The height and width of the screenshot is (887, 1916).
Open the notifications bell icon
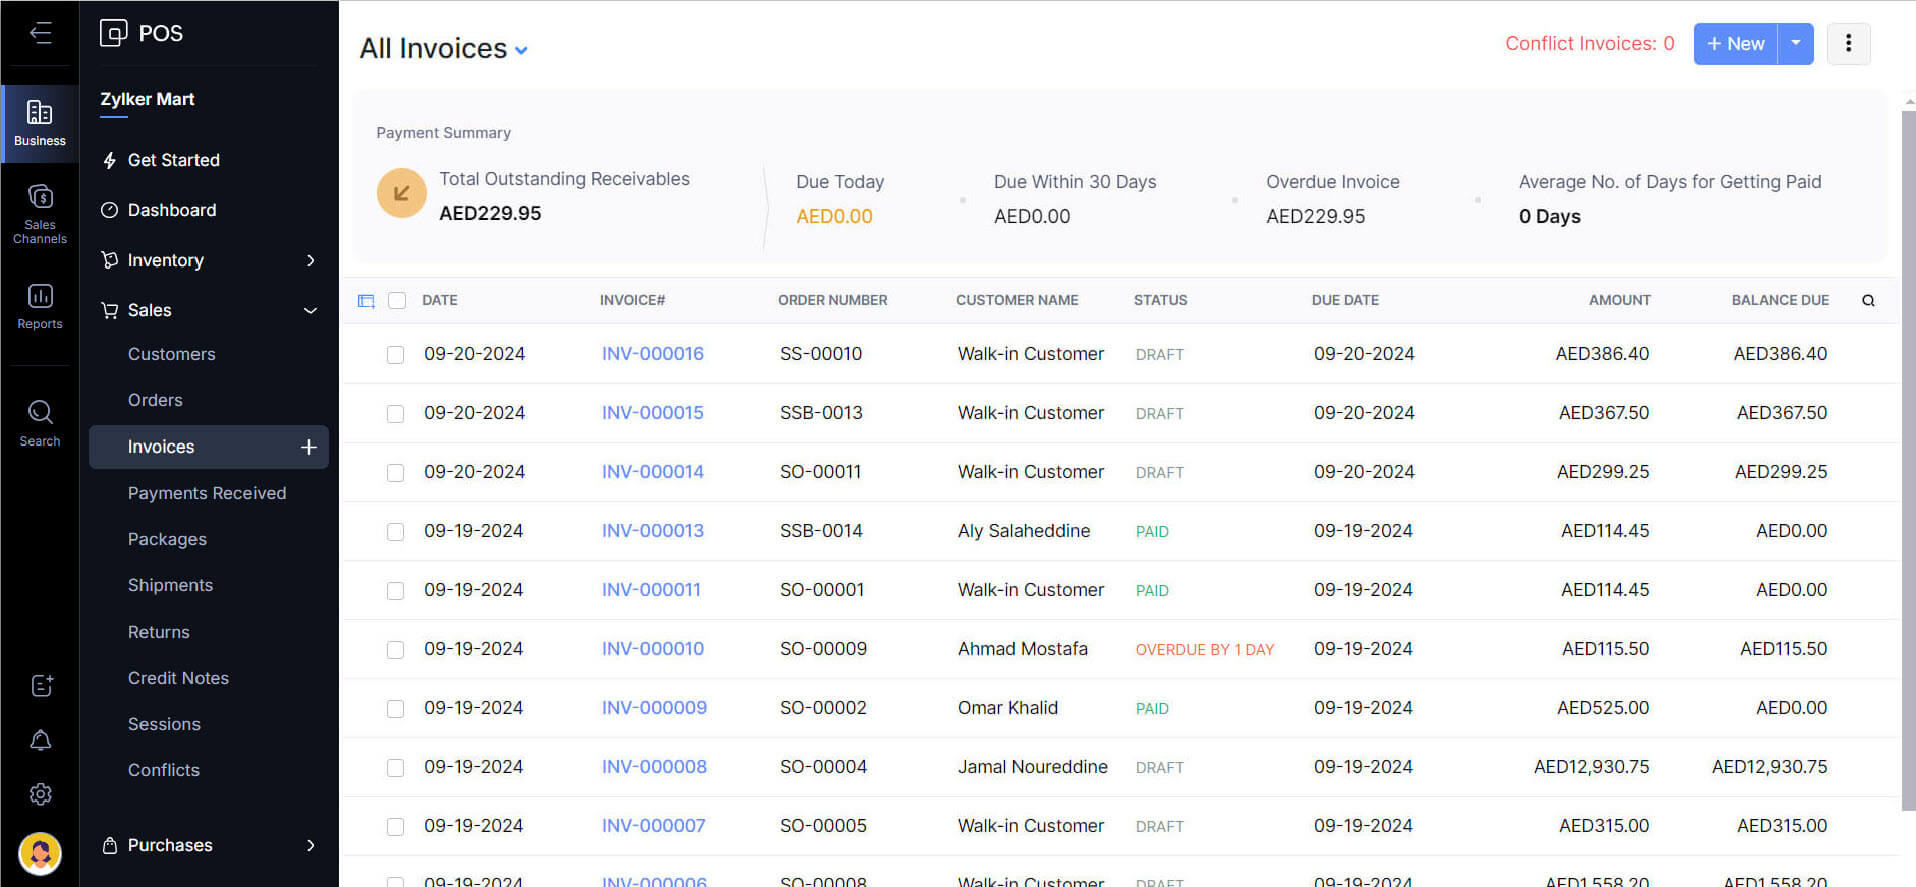pyautogui.click(x=41, y=740)
